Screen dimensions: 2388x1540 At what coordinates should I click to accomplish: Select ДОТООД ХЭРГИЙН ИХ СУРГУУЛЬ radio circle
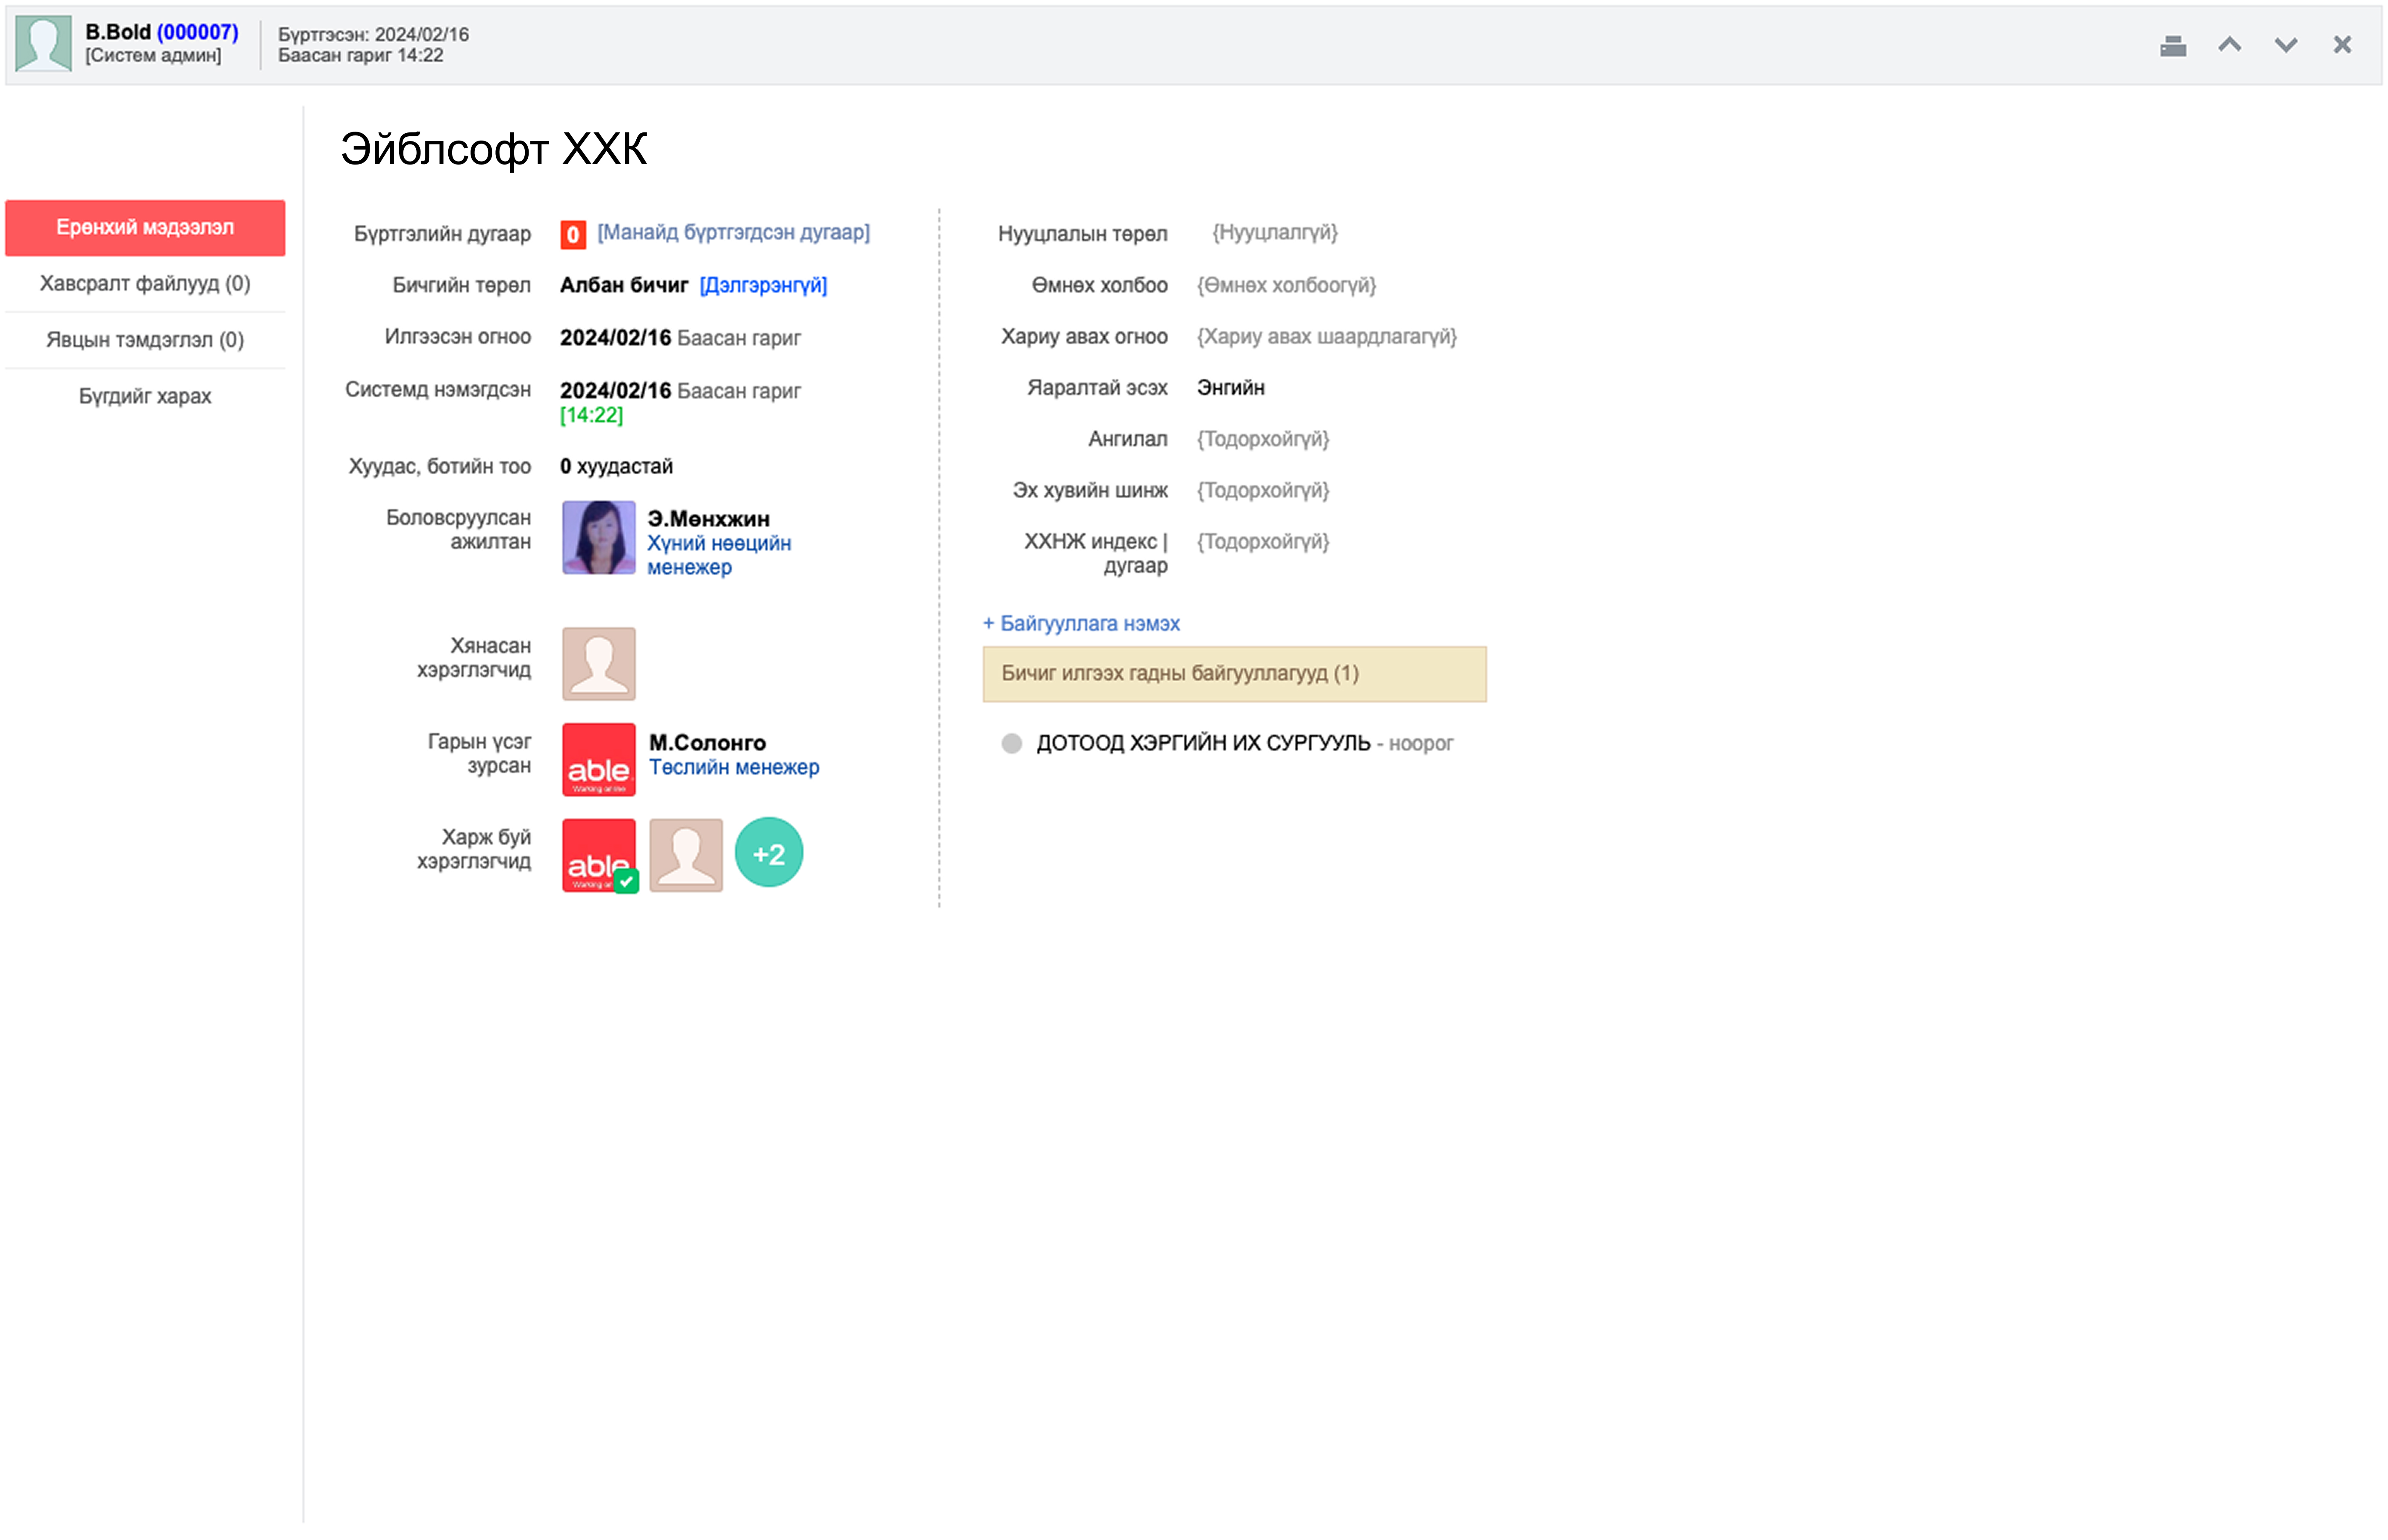point(1011,743)
